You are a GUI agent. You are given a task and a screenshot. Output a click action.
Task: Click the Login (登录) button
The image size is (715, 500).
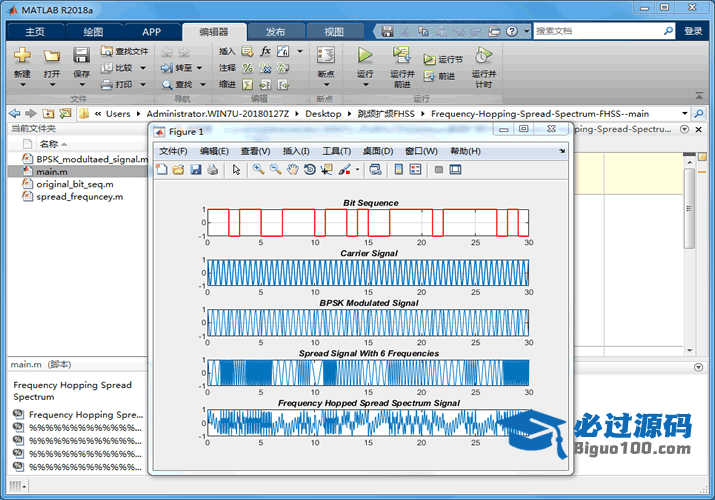pos(693,31)
